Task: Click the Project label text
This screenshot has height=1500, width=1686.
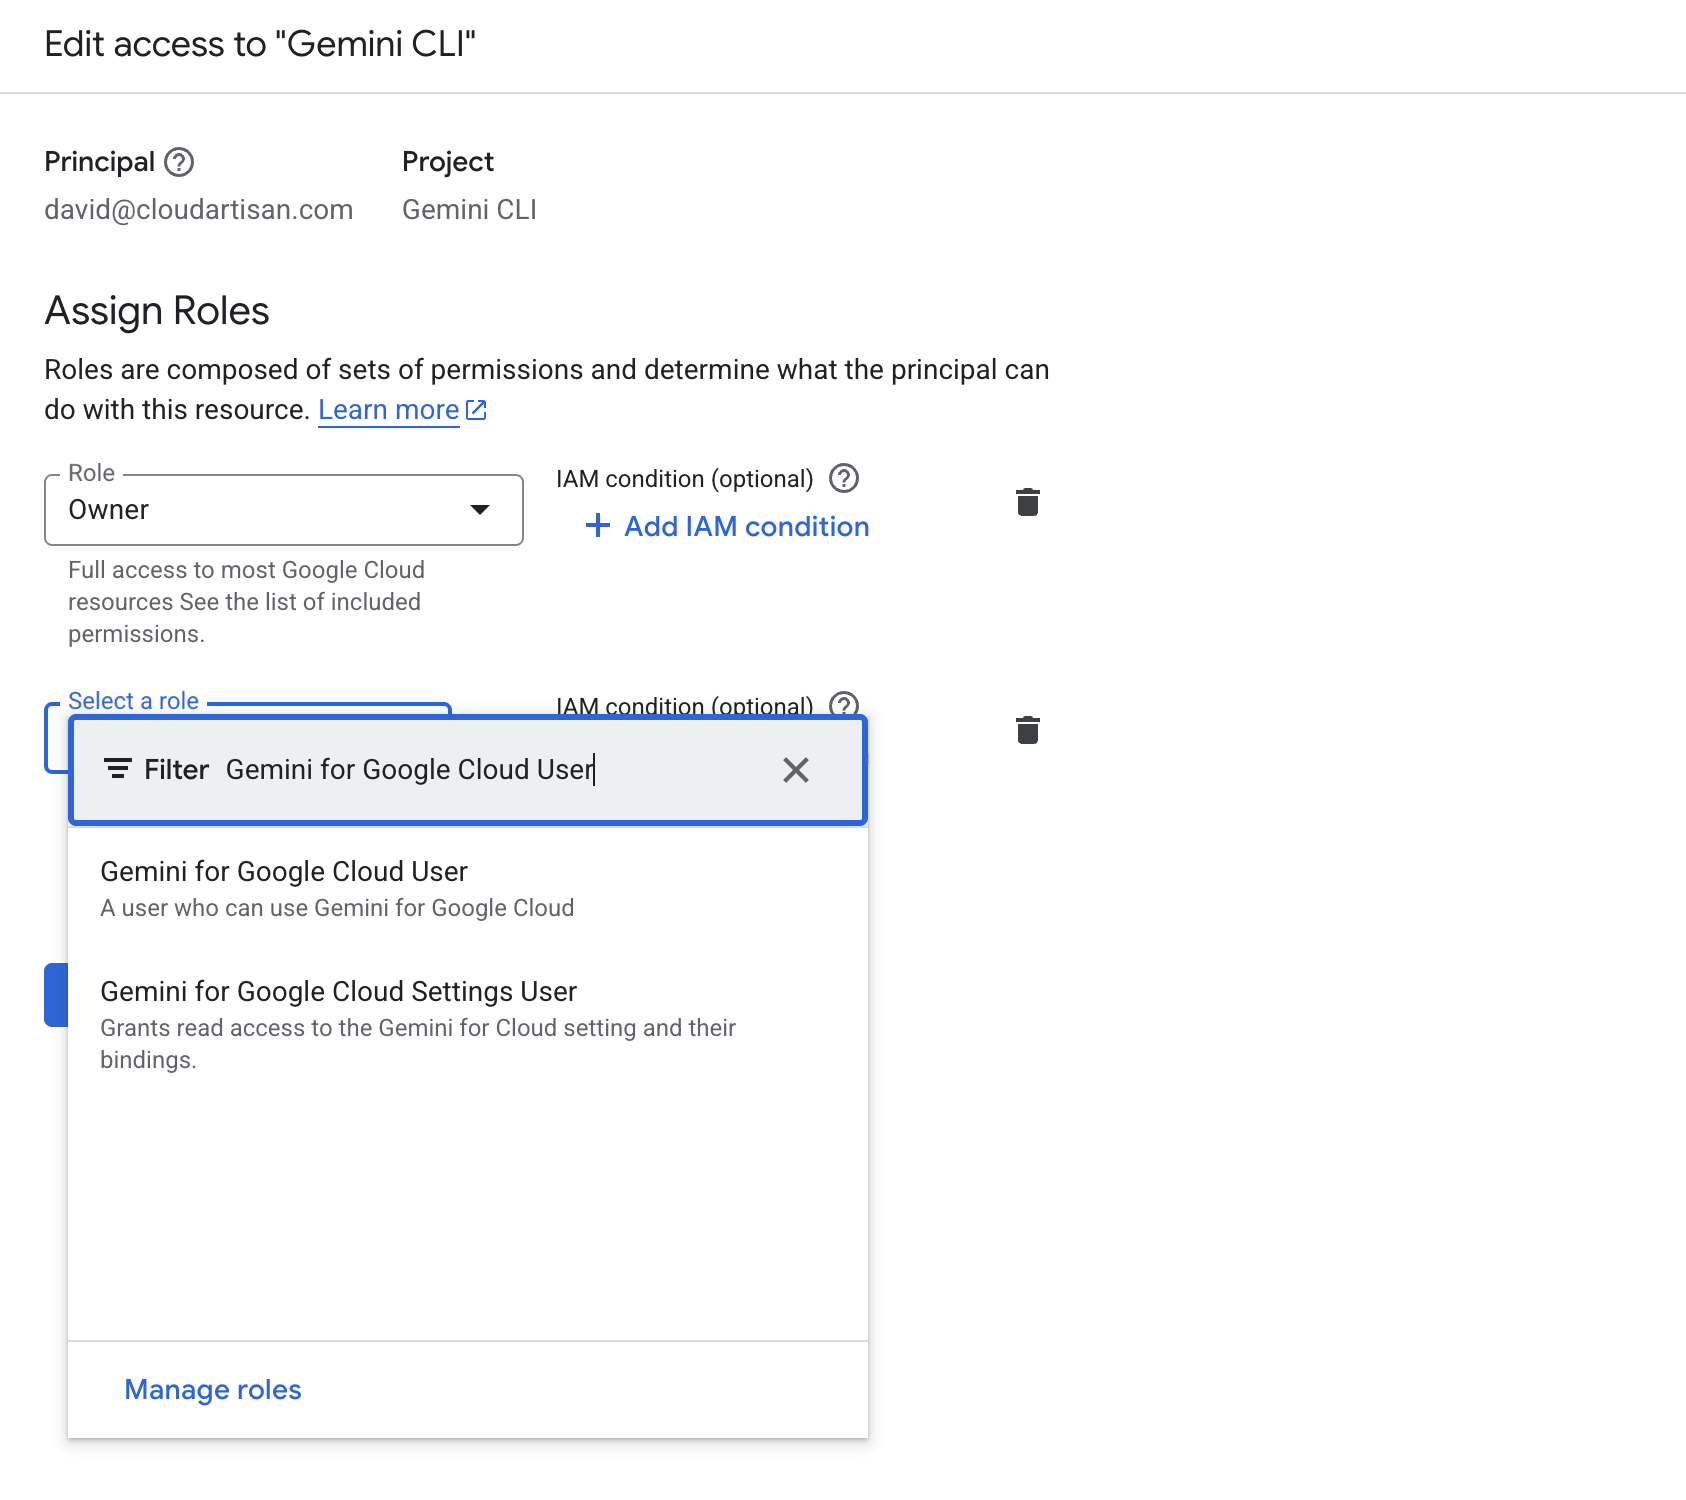Action: (448, 162)
